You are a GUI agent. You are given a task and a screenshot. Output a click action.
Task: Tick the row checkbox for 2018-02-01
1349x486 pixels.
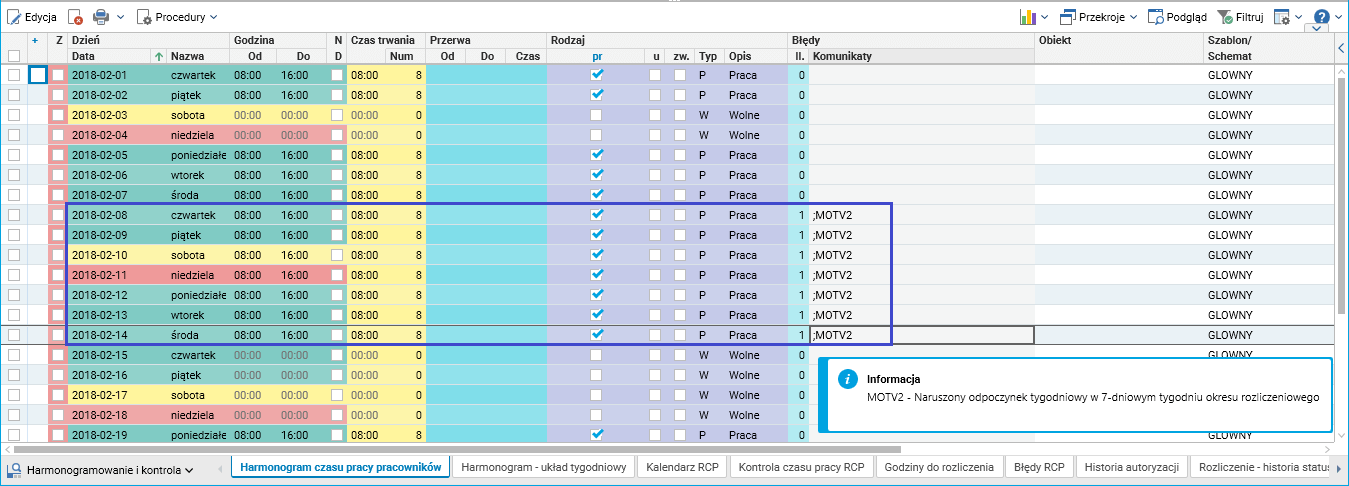(x=14, y=75)
